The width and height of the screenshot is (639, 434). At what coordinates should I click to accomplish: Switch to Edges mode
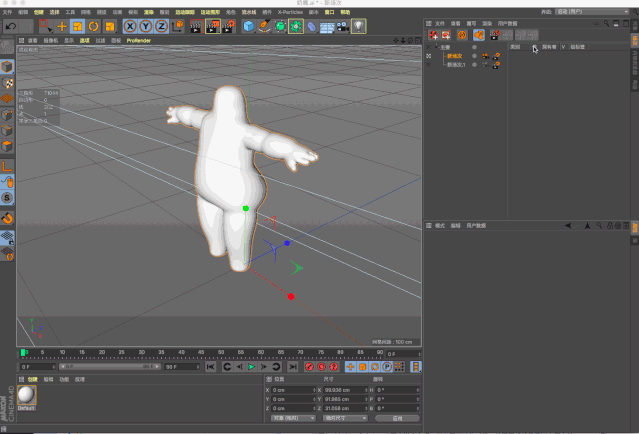pos(7,130)
